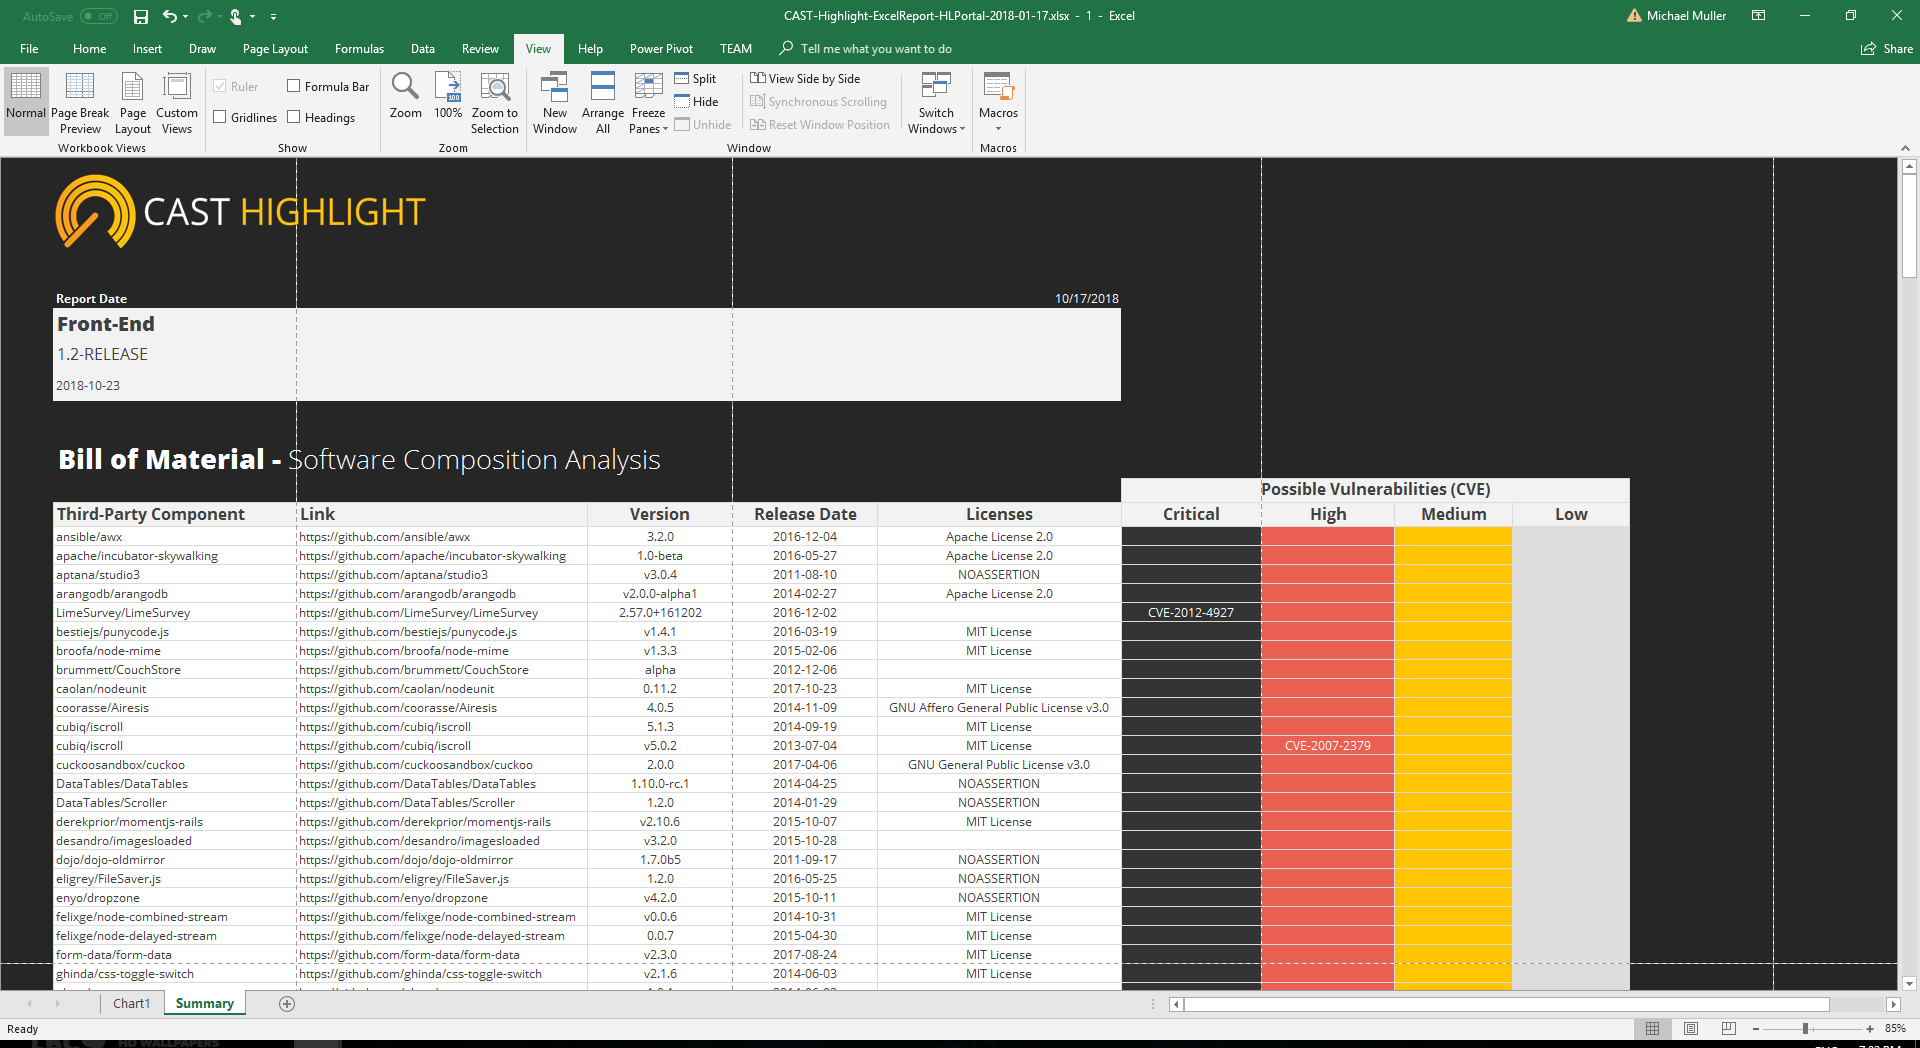
Task: Click the Share button
Action: [1887, 49]
